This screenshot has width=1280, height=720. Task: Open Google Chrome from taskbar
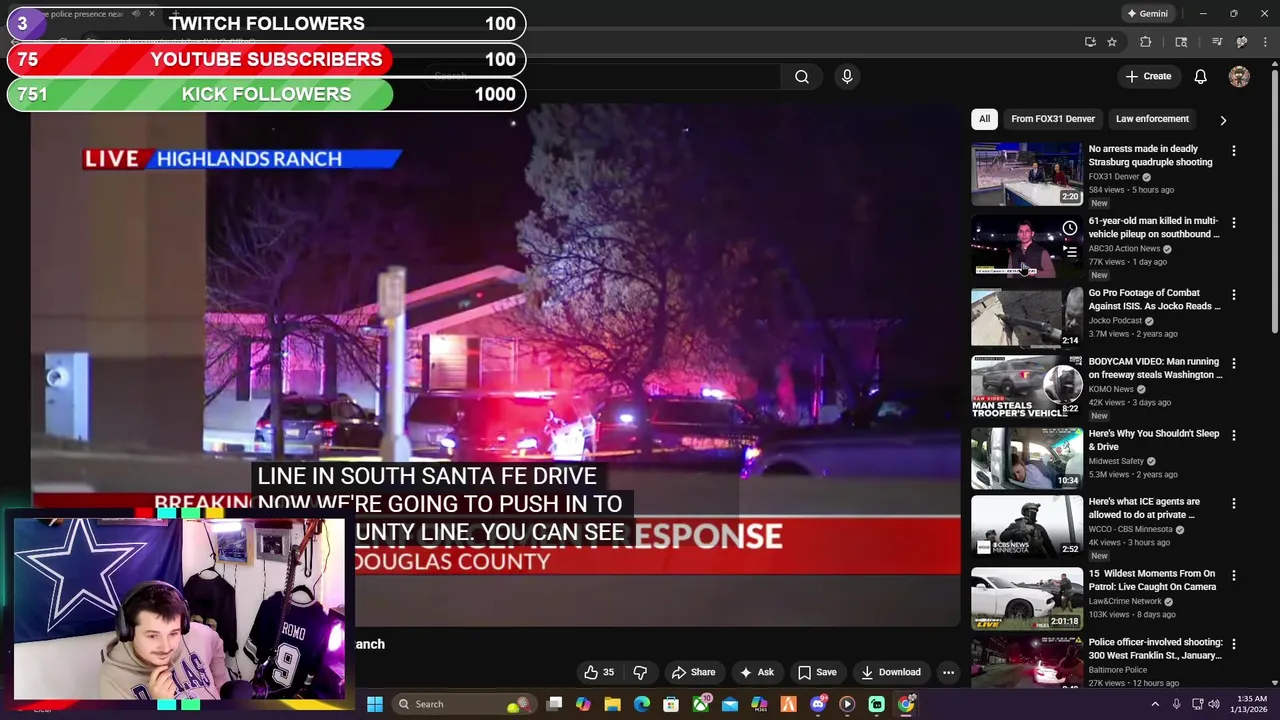(905, 704)
